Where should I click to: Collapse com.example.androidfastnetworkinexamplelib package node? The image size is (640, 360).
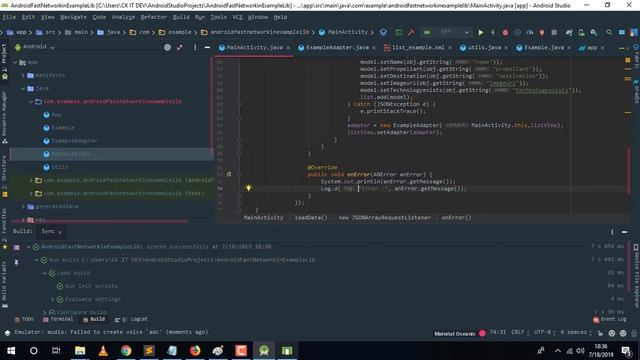point(31,101)
